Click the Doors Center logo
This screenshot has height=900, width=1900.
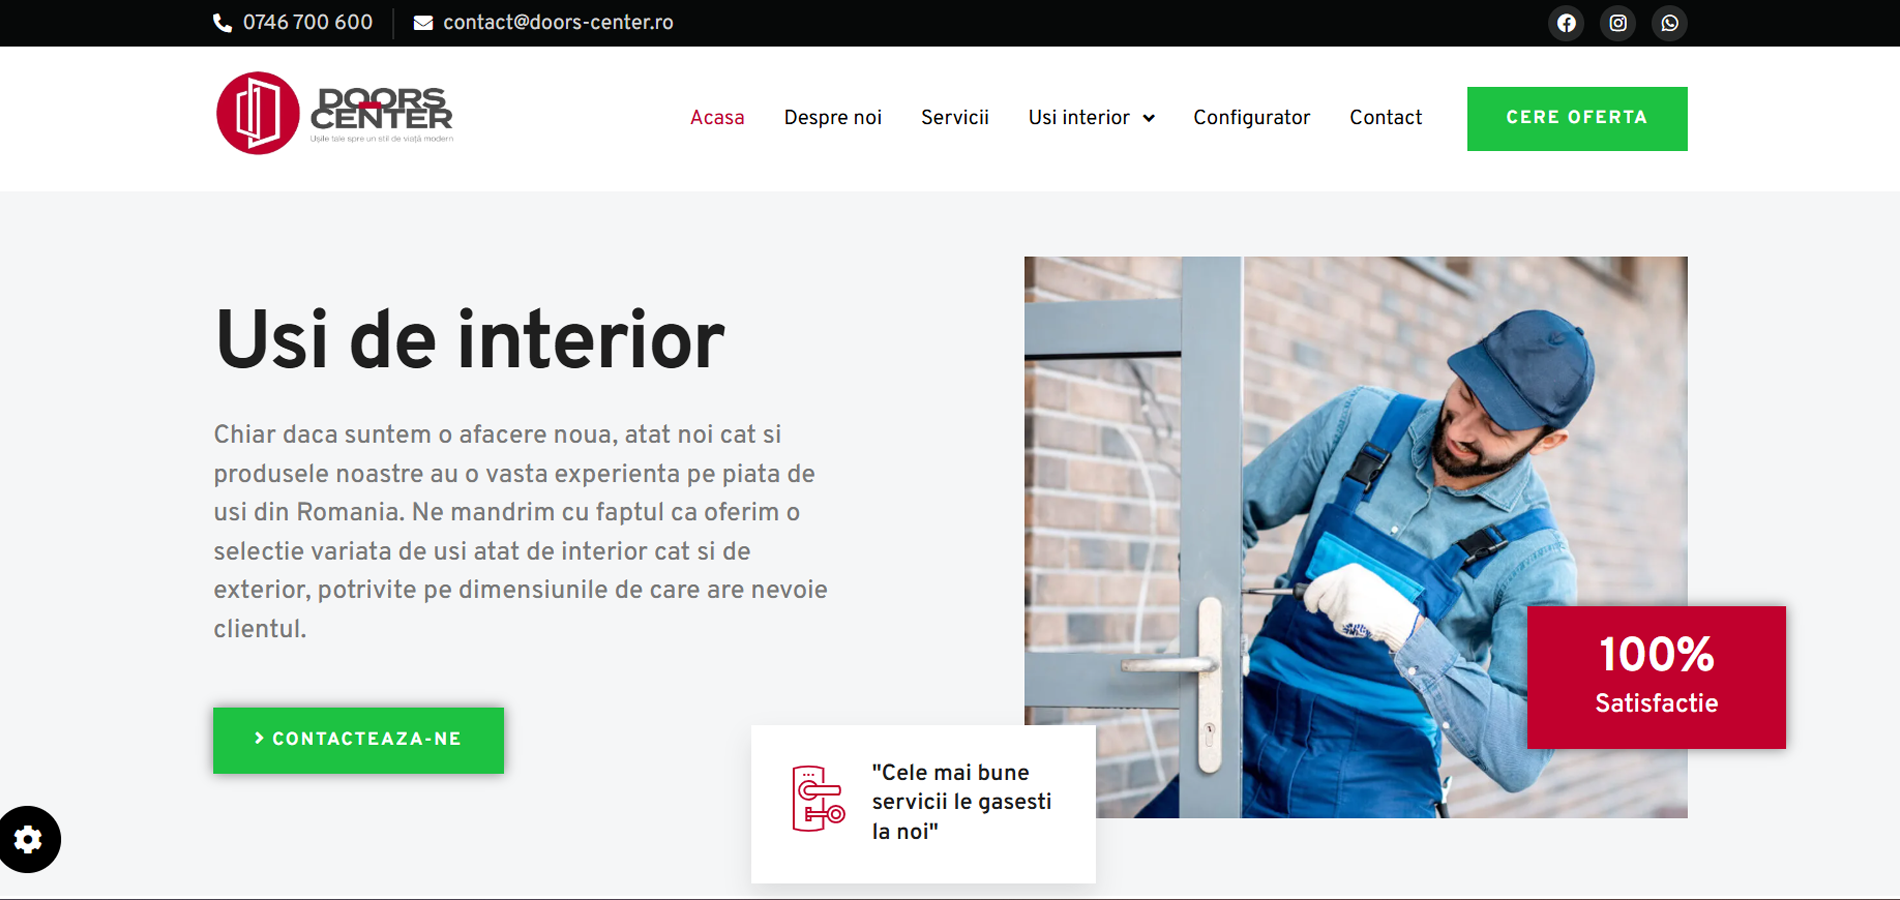pyautogui.click(x=335, y=113)
